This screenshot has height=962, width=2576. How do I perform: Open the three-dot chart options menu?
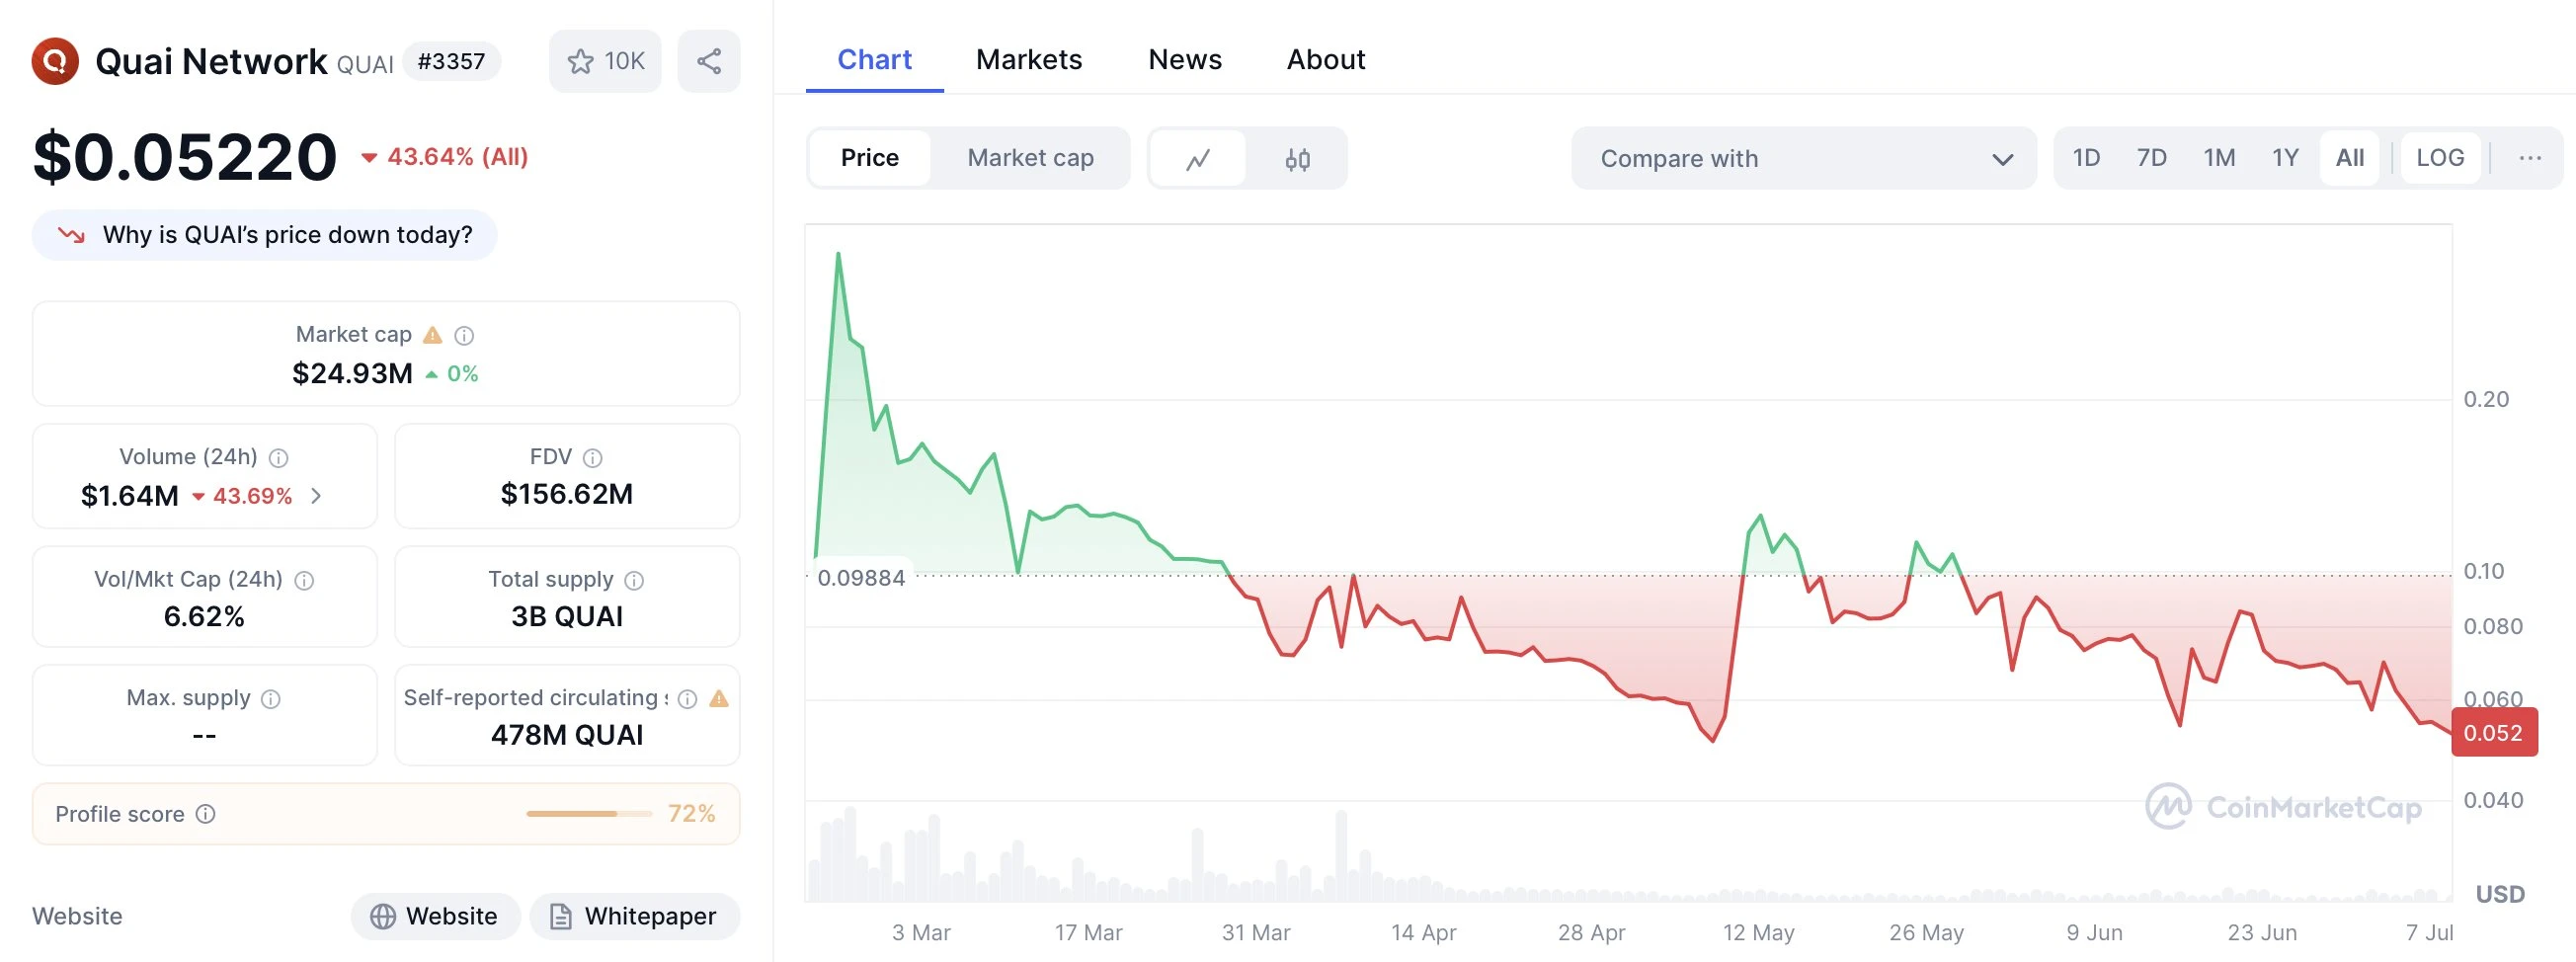click(2529, 158)
